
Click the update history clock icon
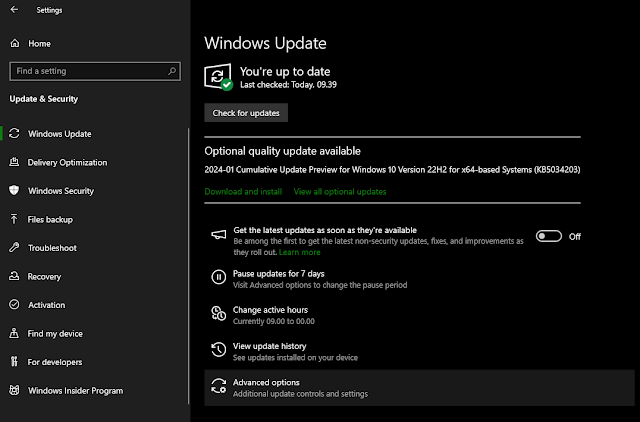coord(219,350)
